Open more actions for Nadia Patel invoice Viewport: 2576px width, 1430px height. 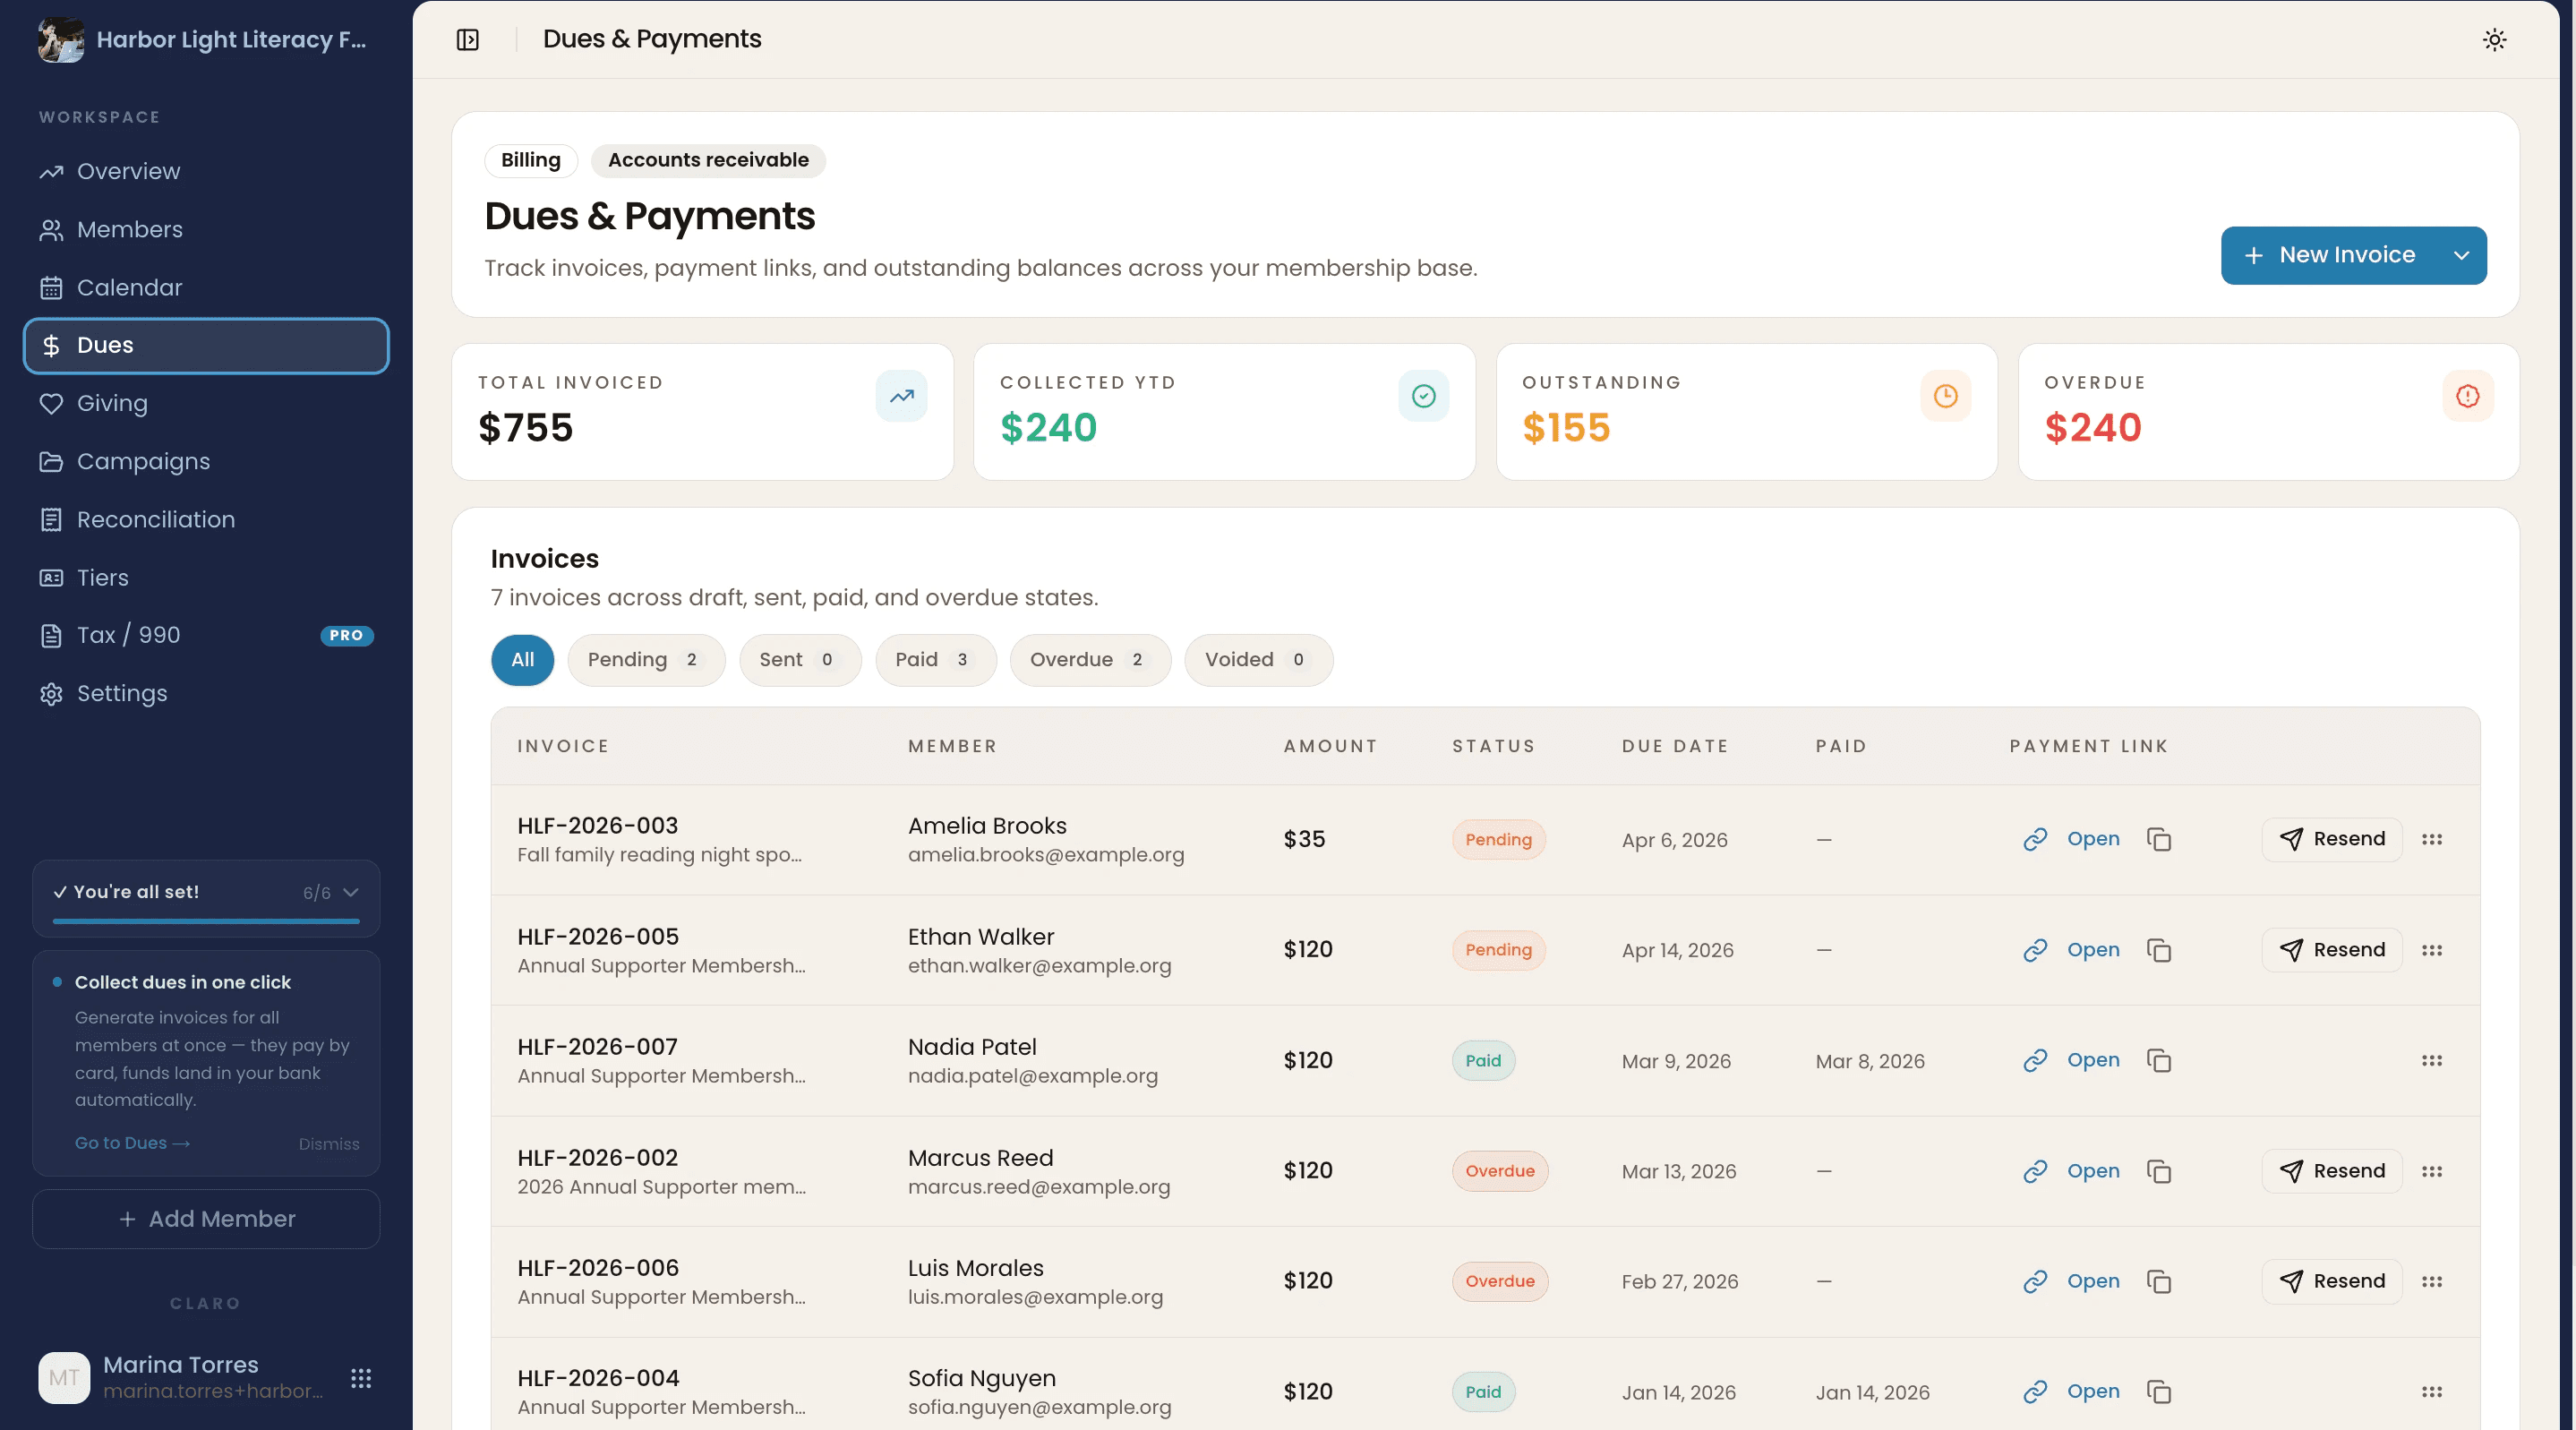2431,1060
